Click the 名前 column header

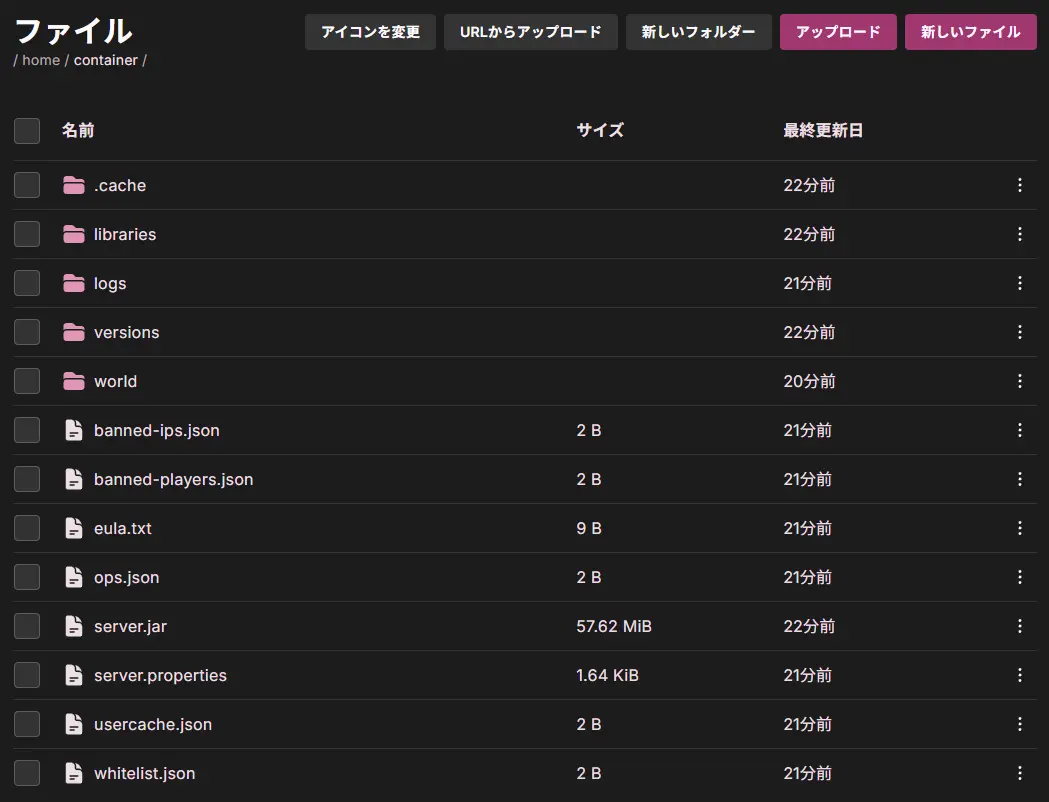tap(78, 130)
